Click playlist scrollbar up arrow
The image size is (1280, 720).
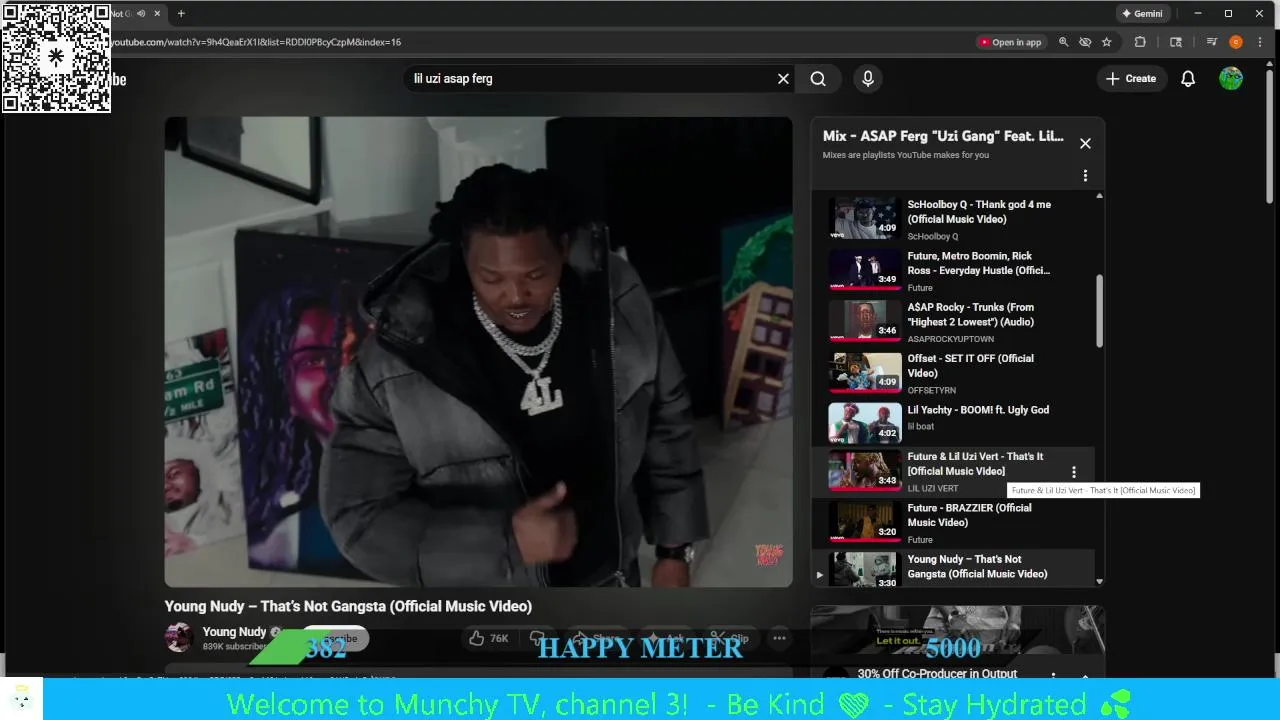(1100, 196)
